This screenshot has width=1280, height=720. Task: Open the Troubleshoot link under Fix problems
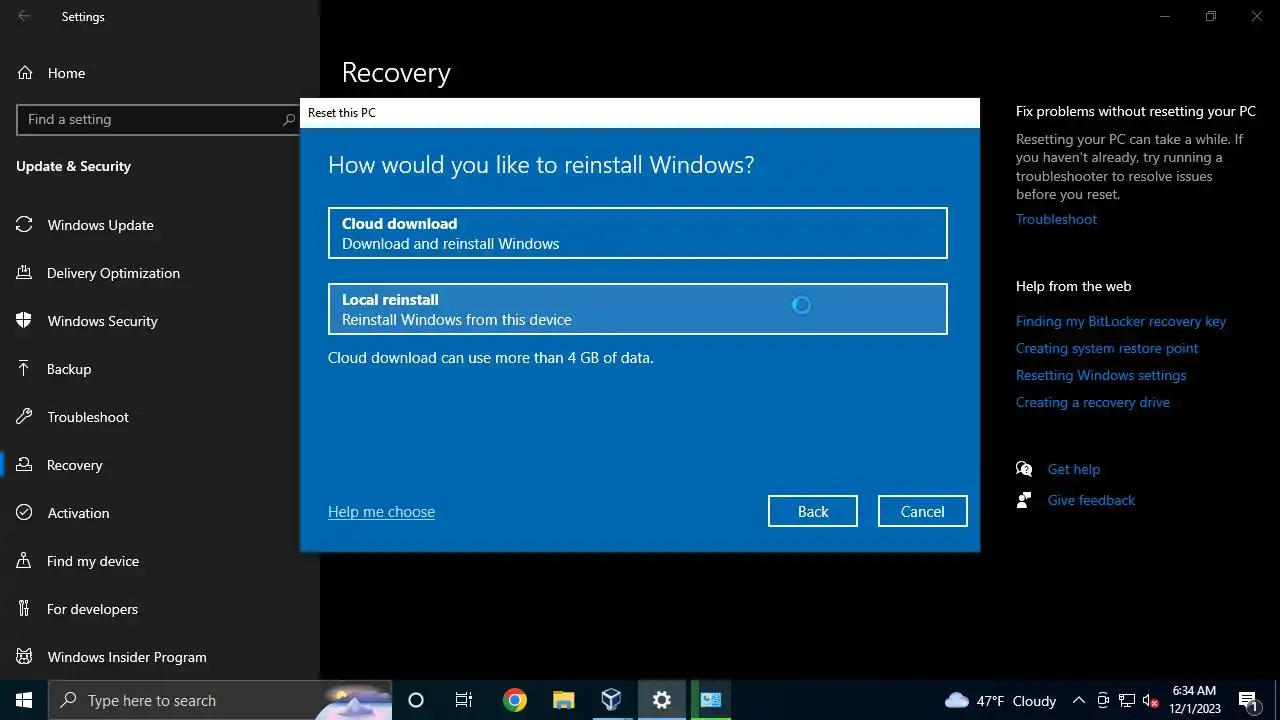pyautogui.click(x=1056, y=219)
